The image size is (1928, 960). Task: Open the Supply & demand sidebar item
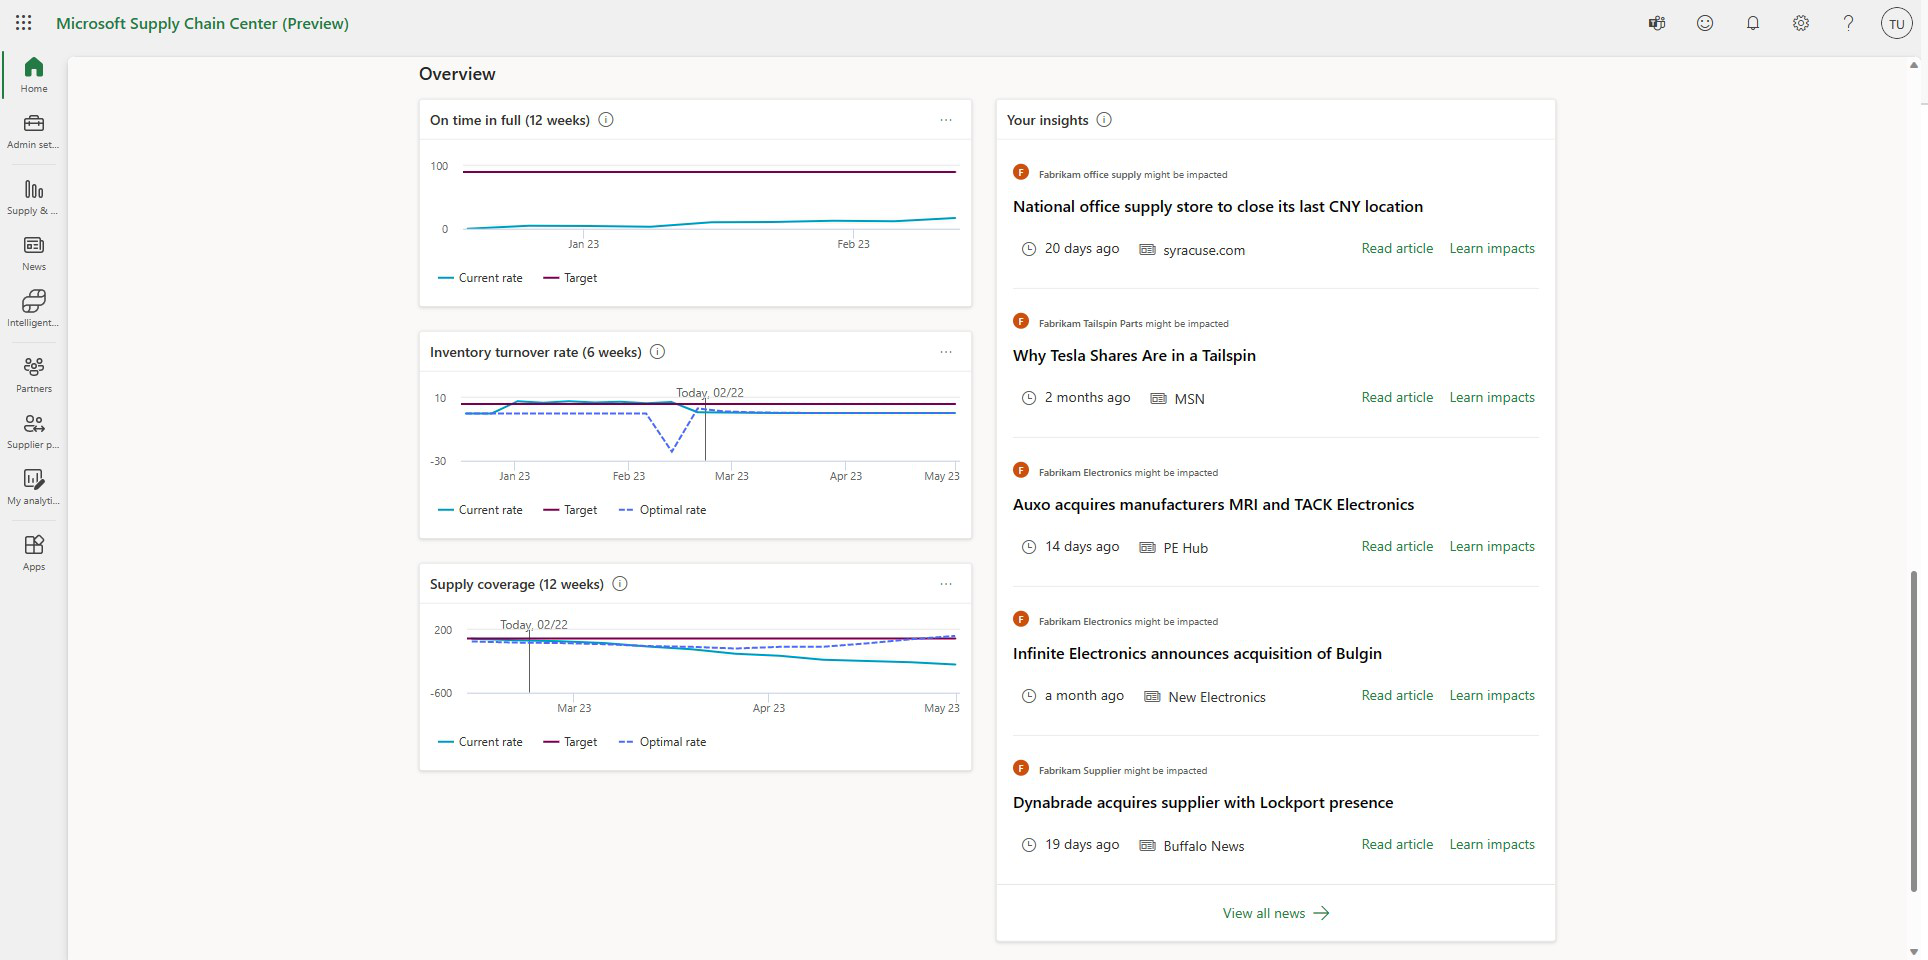click(x=34, y=197)
